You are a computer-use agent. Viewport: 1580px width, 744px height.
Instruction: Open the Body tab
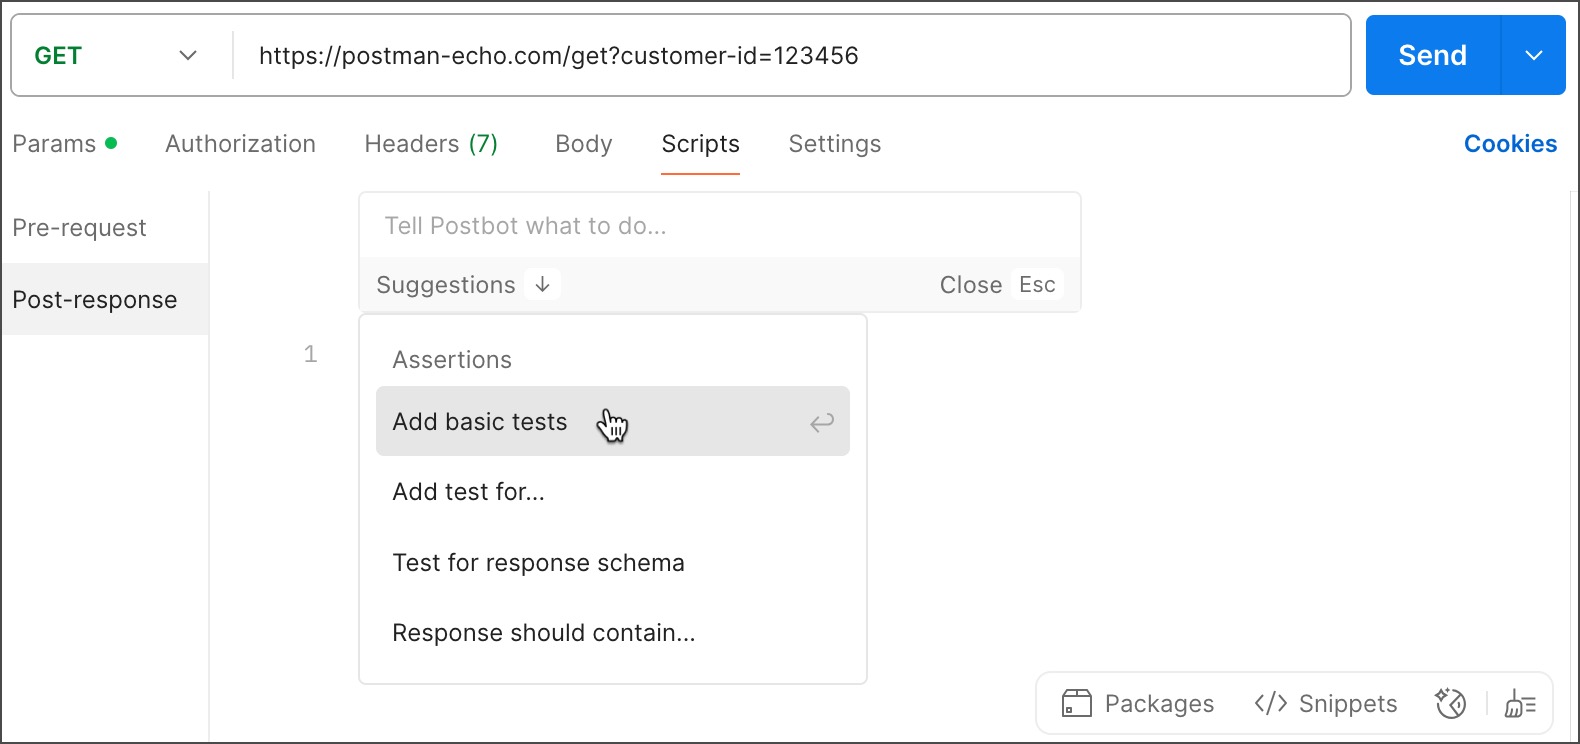(584, 144)
